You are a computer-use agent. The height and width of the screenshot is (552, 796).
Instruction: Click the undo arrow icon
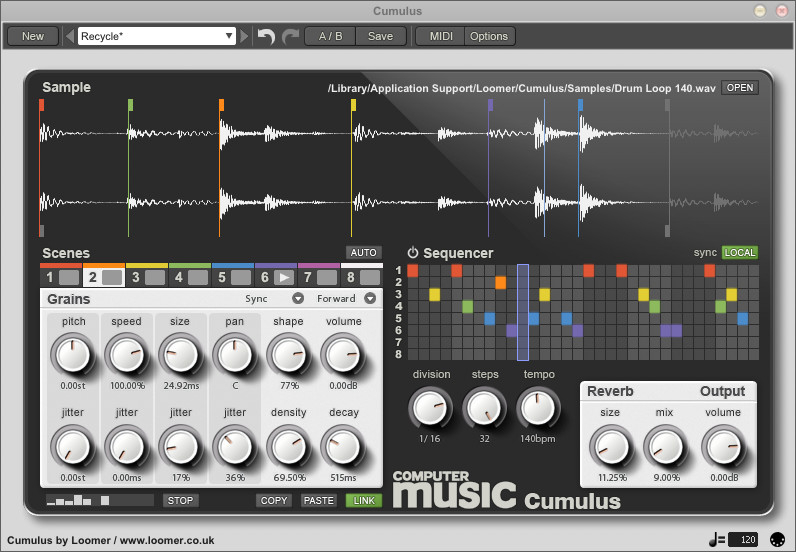pyautogui.click(x=266, y=36)
